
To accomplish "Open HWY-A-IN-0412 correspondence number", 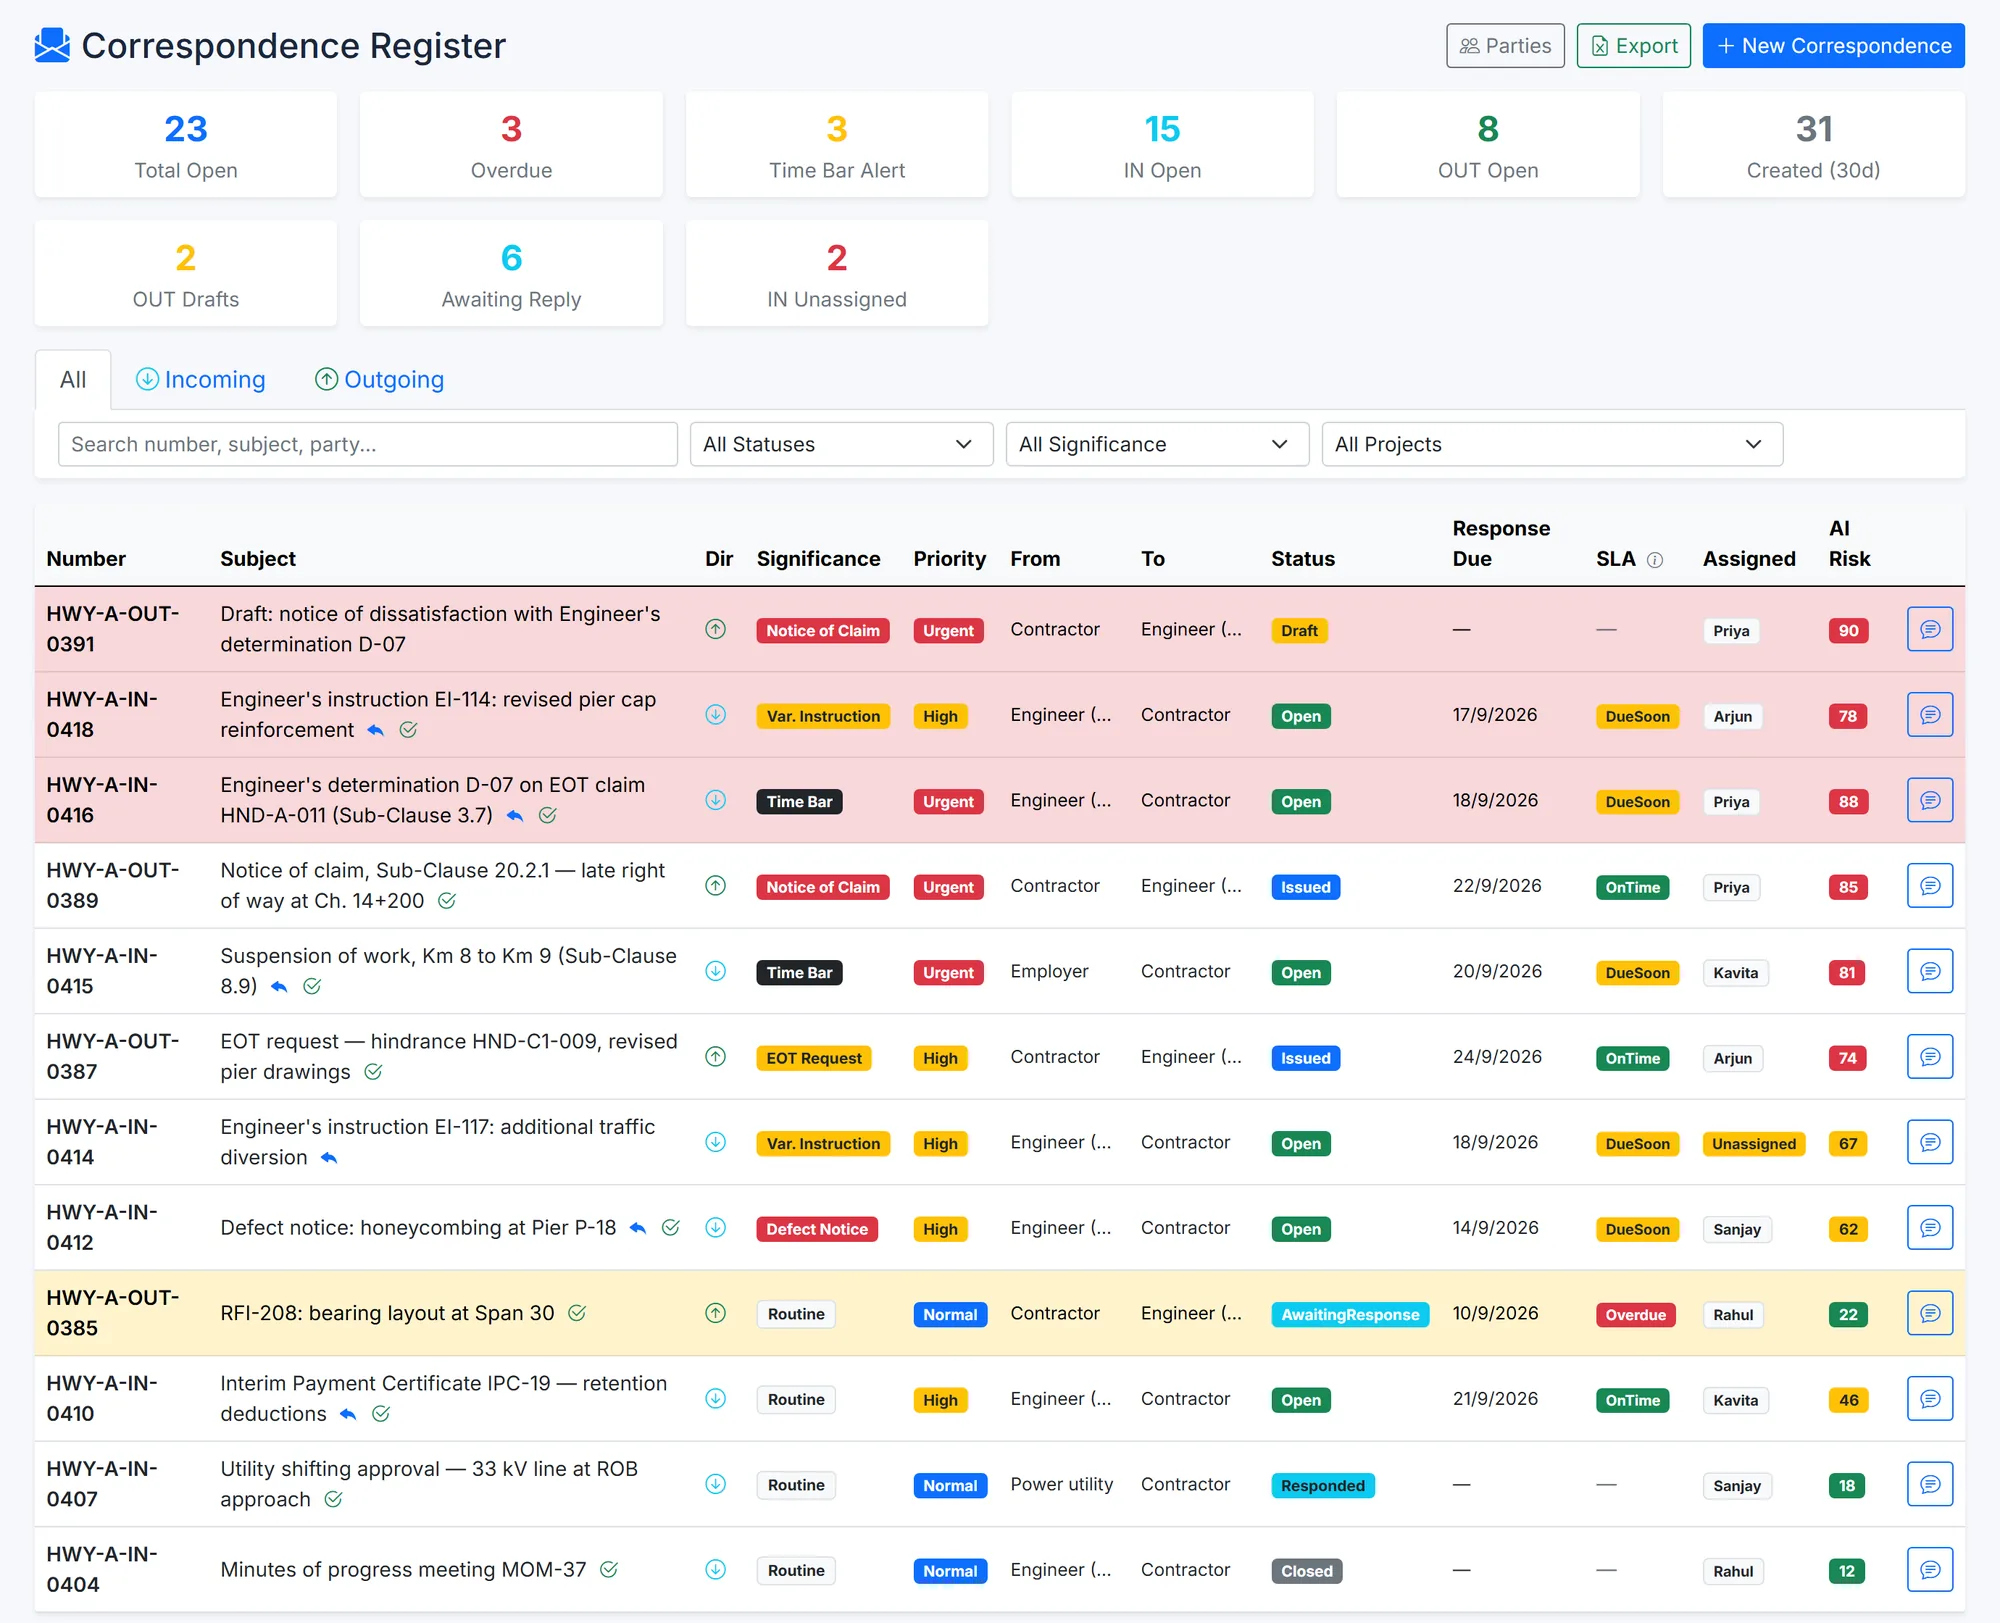I will pyautogui.click(x=102, y=1228).
